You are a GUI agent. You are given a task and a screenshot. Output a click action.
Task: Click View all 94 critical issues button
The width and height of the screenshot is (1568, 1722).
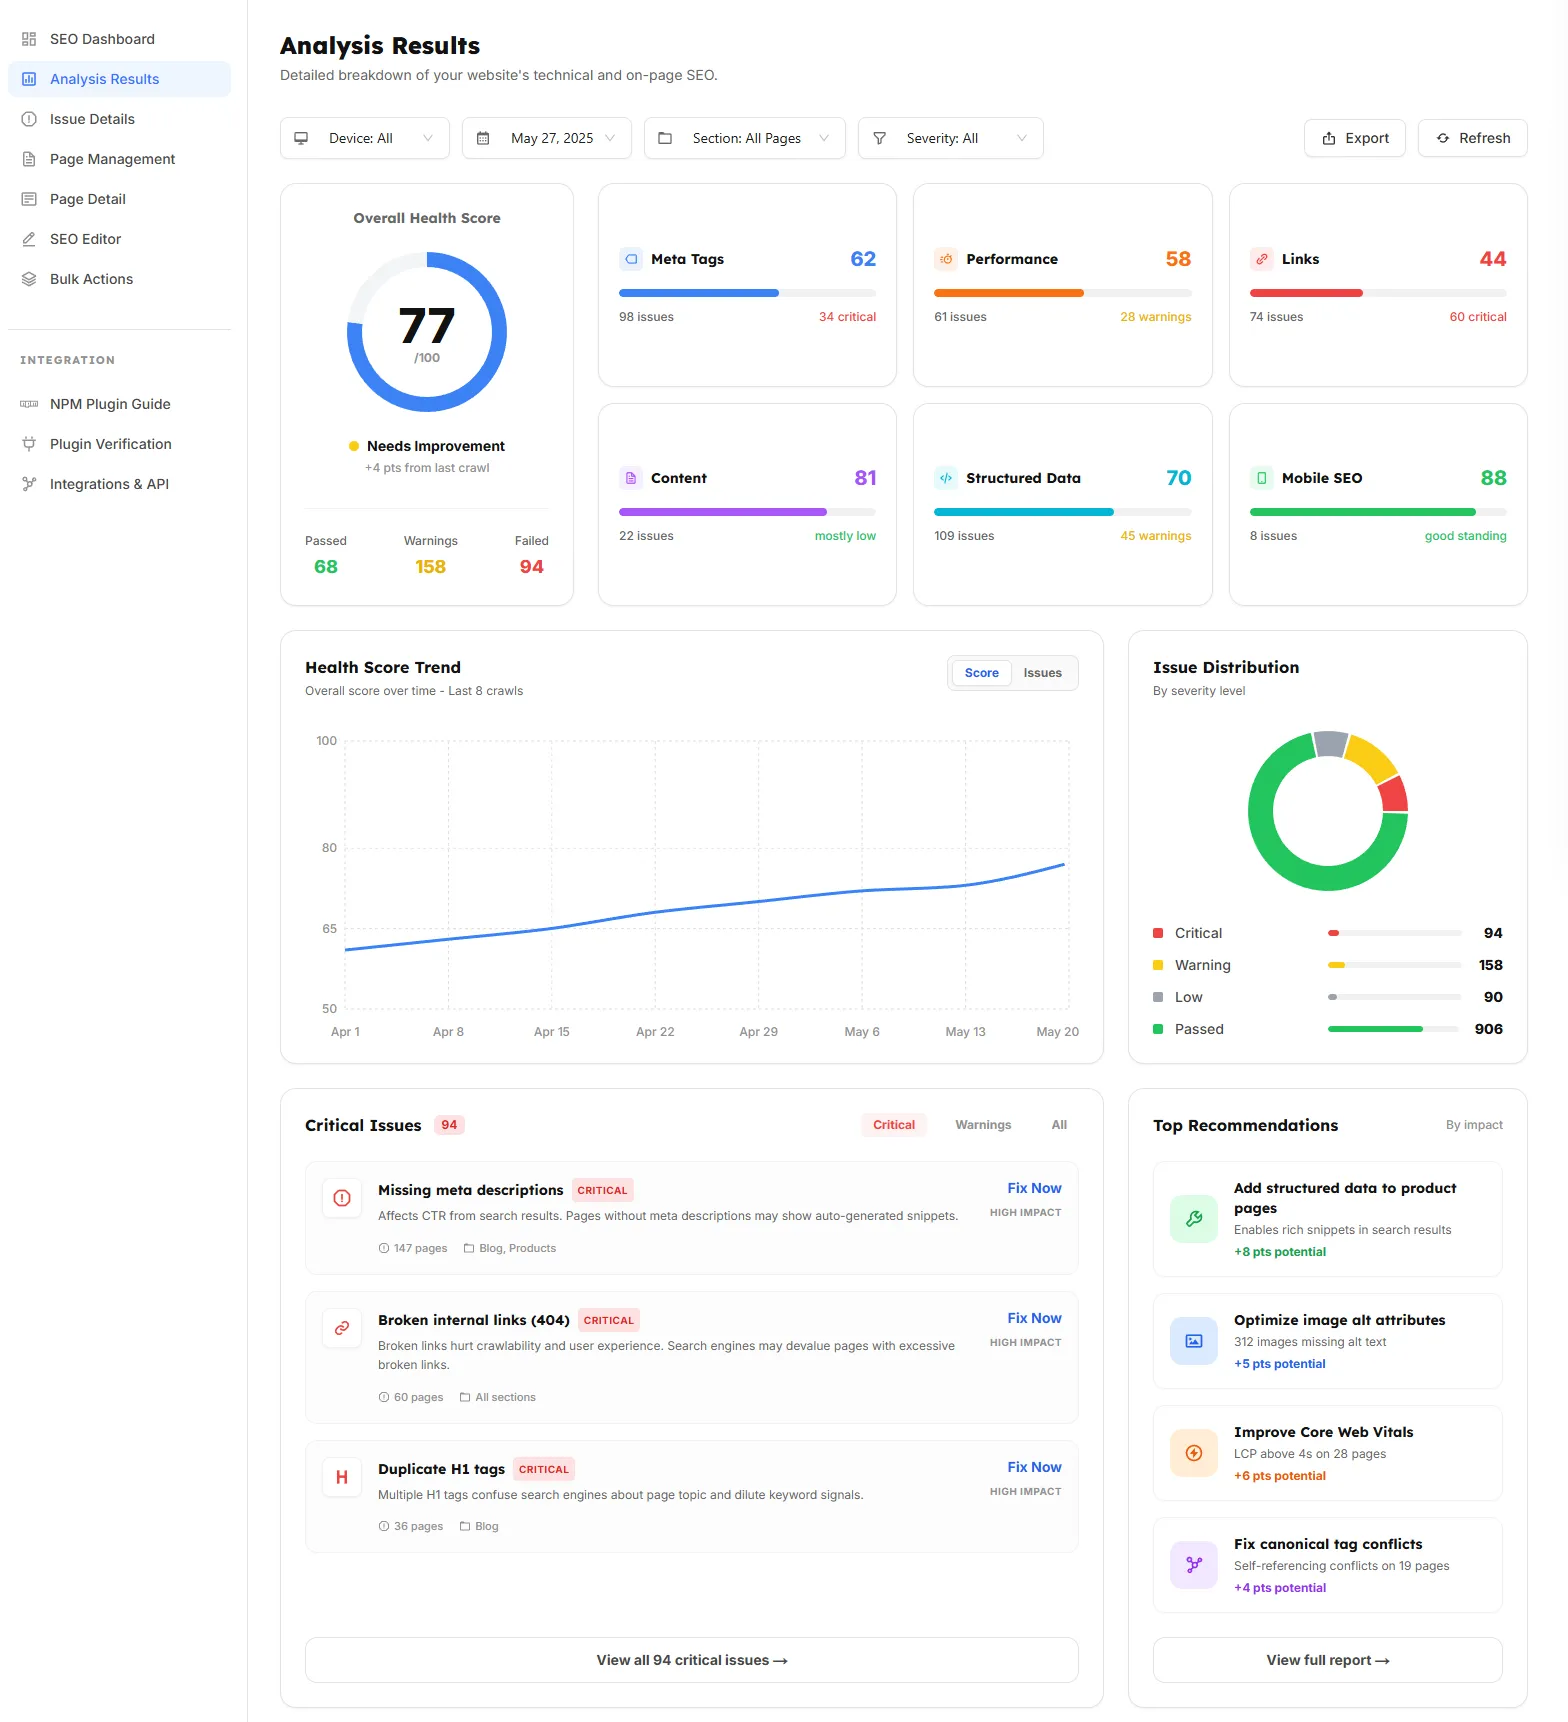tap(692, 1660)
